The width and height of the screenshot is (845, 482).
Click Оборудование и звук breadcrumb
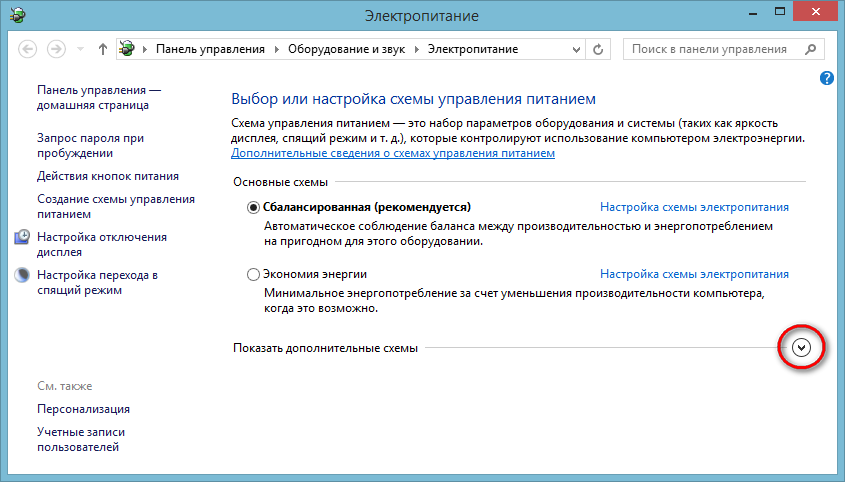(347, 49)
